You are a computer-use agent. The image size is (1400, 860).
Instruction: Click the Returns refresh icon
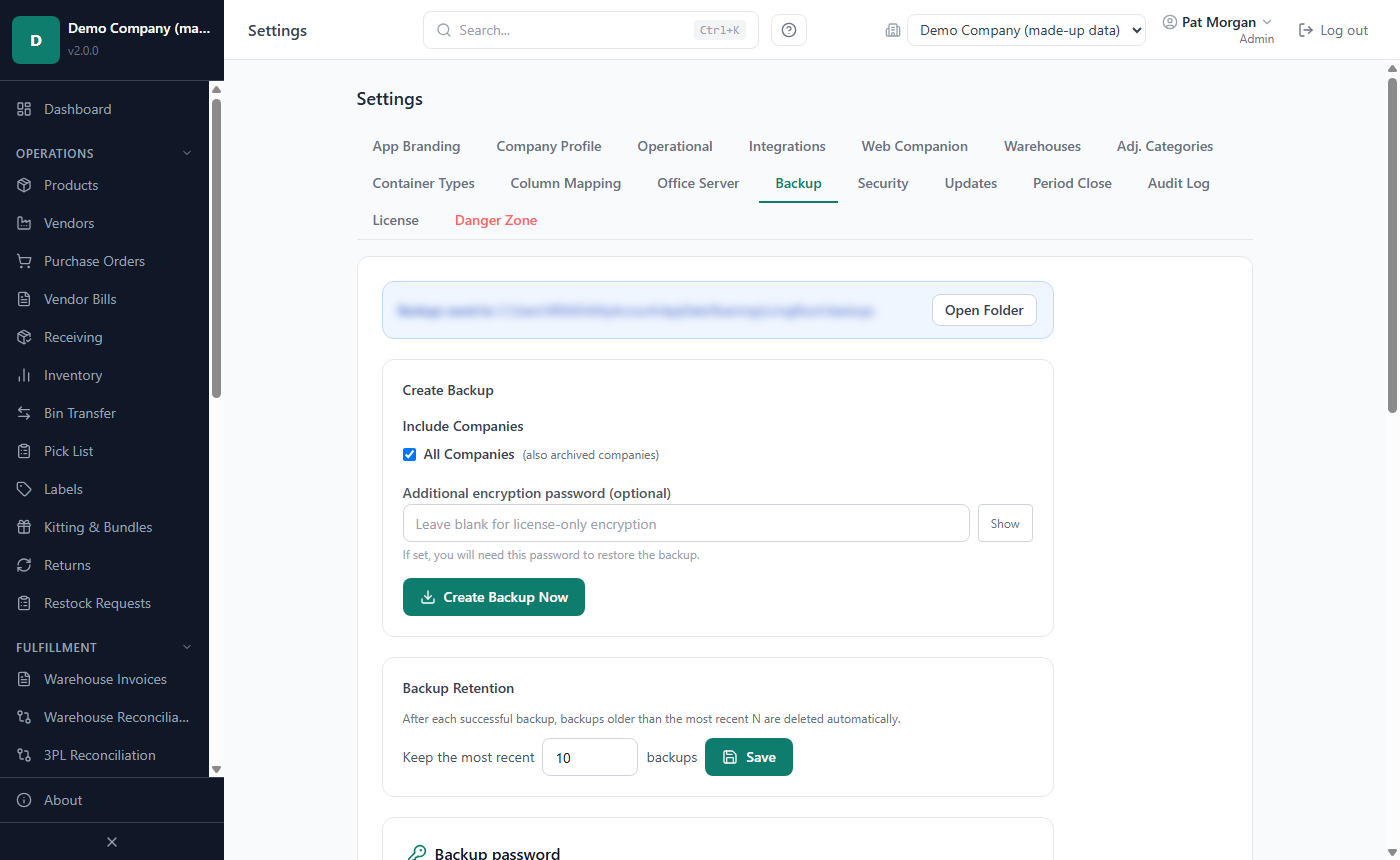[24, 565]
